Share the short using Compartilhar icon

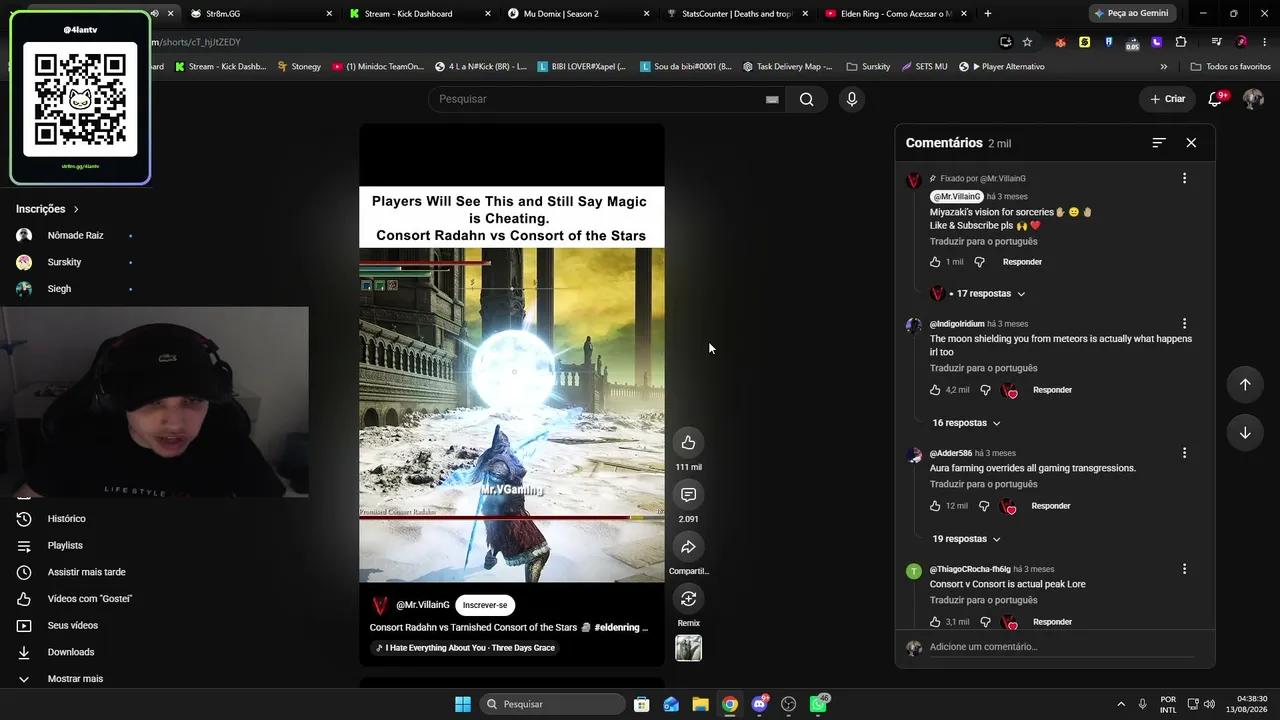pyautogui.click(x=688, y=547)
